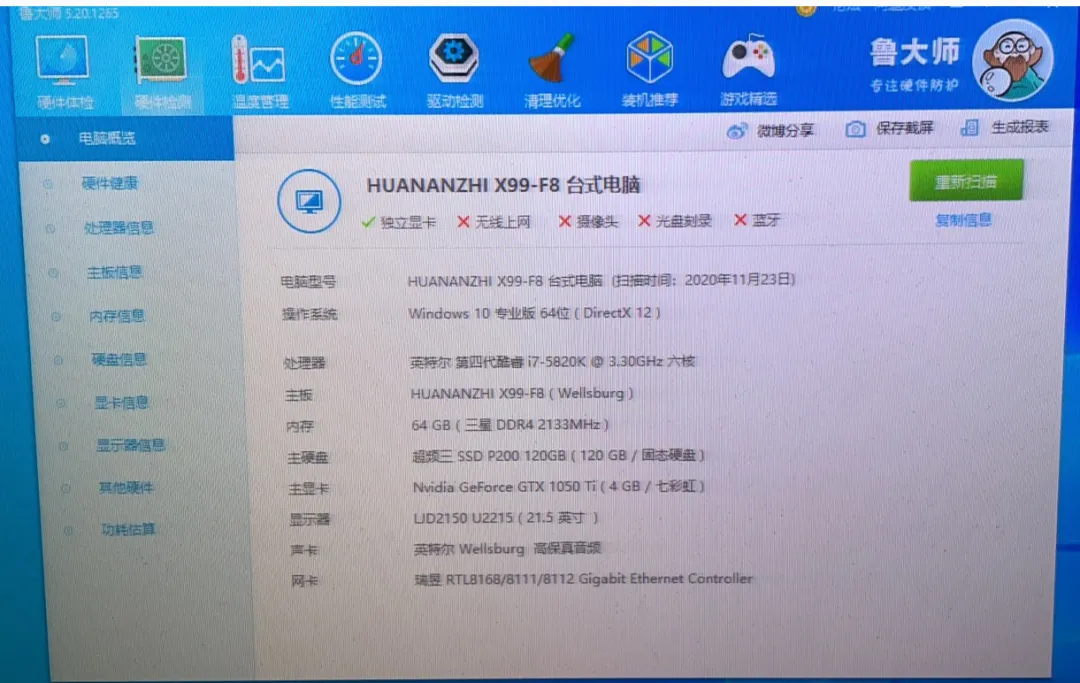Click the RTL8168/8111/8112 Gigabit Ethernet Controller value
The width and height of the screenshot is (1080, 683).
pos(583,579)
